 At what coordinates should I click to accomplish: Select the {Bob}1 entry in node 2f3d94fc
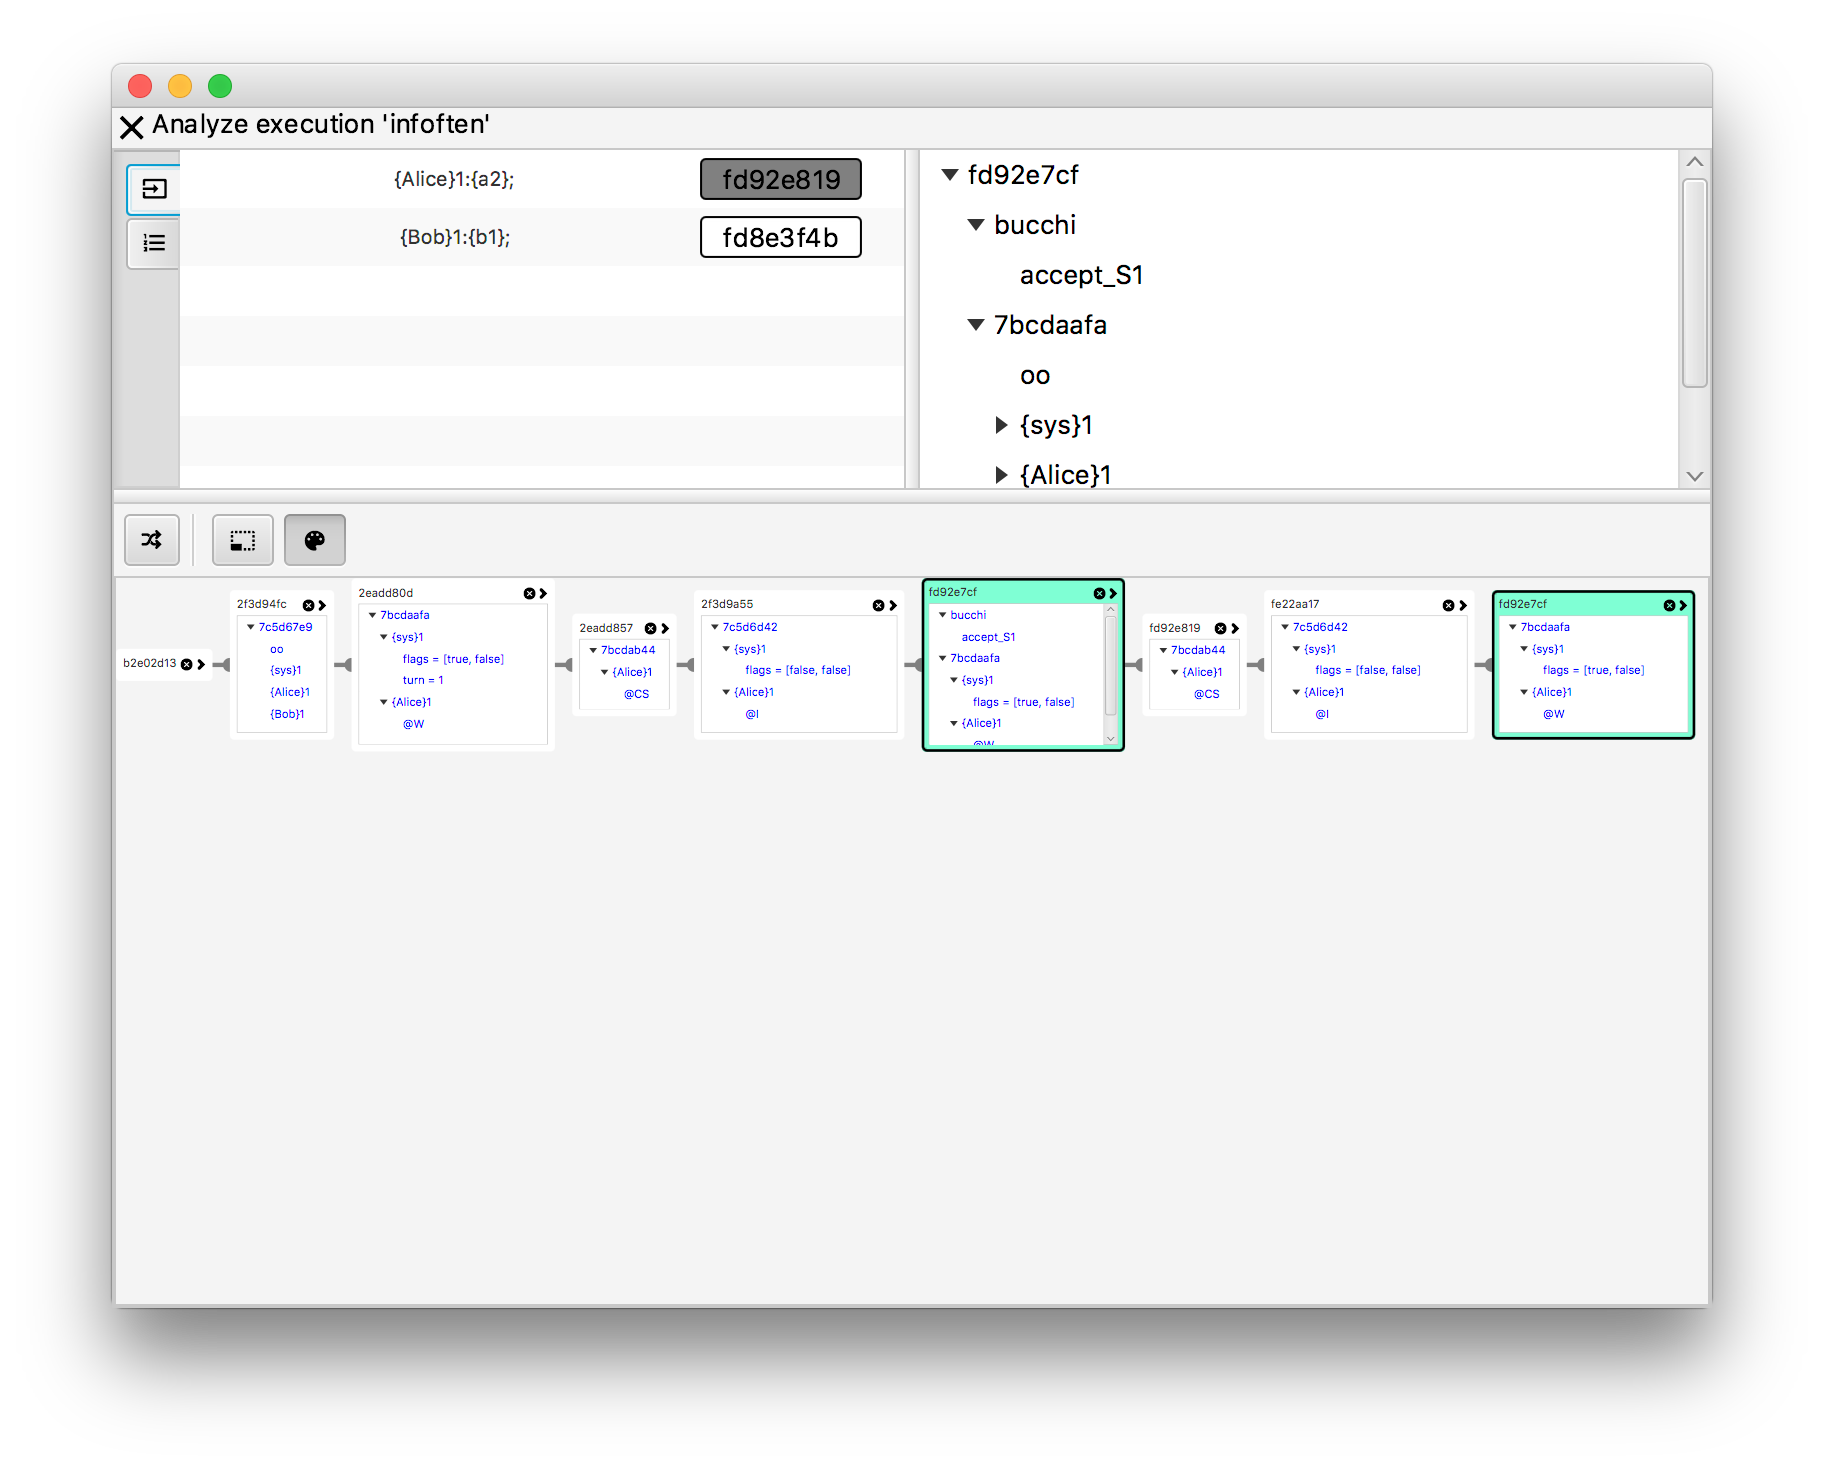click(x=287, y=714)
